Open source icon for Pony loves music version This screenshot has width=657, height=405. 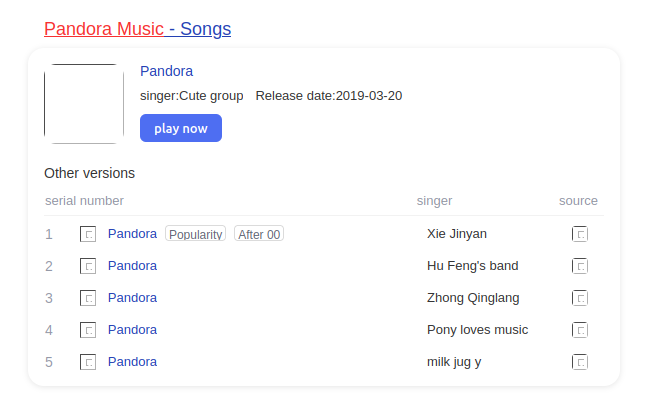click(x=580, y=330)
